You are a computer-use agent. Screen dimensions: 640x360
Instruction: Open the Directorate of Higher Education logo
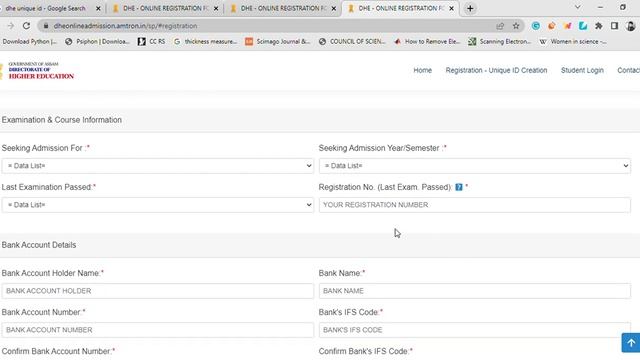click(37, 70)
